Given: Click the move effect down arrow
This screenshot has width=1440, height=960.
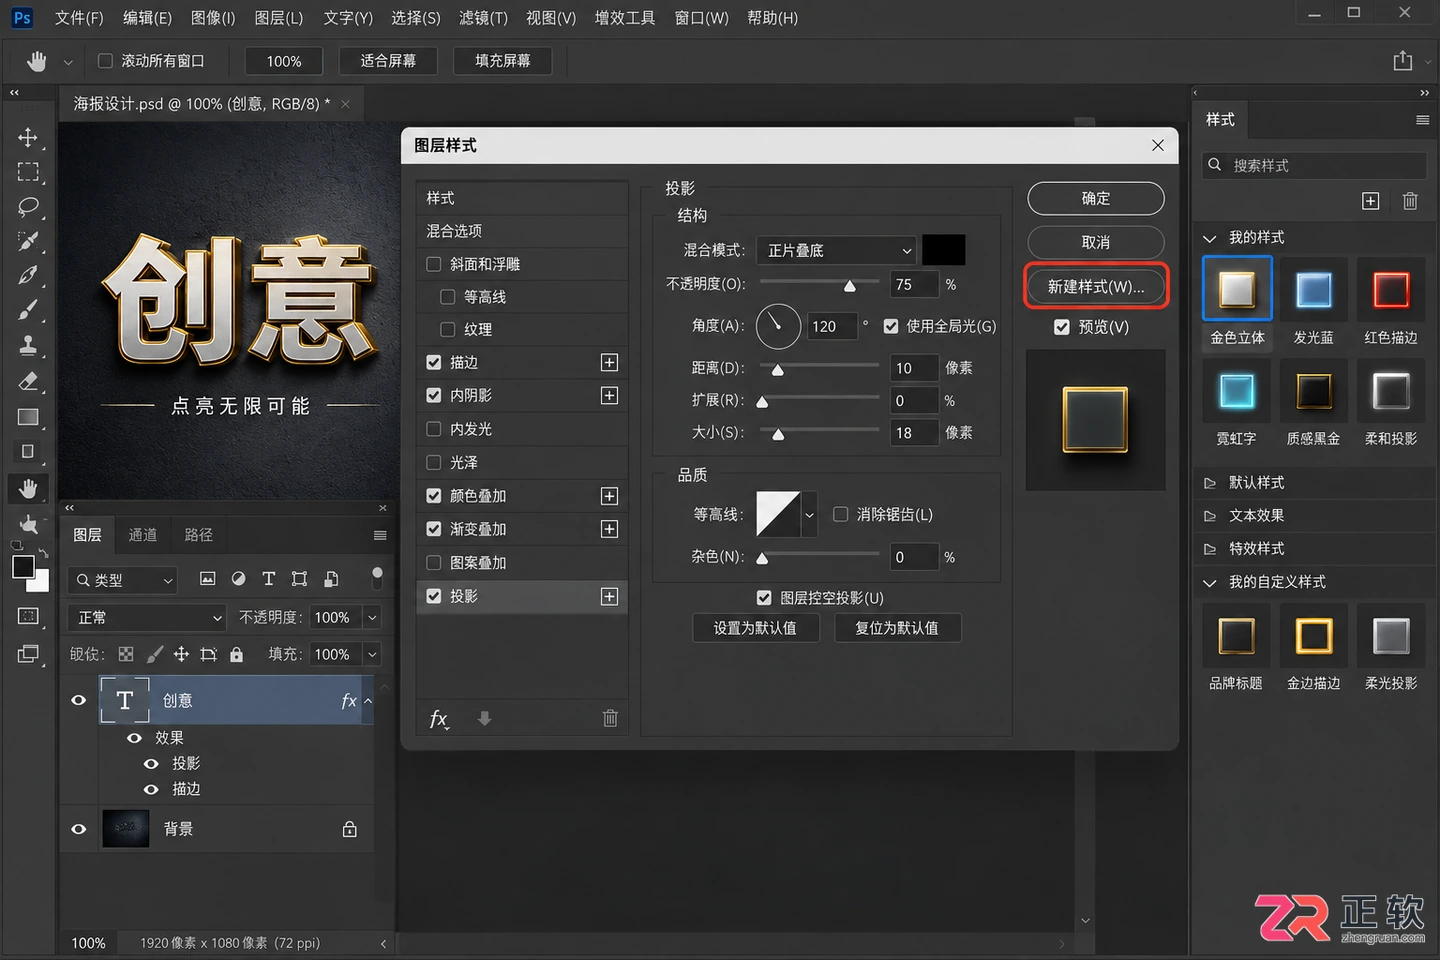Looking at the screenshot, I should click(485, 718).
